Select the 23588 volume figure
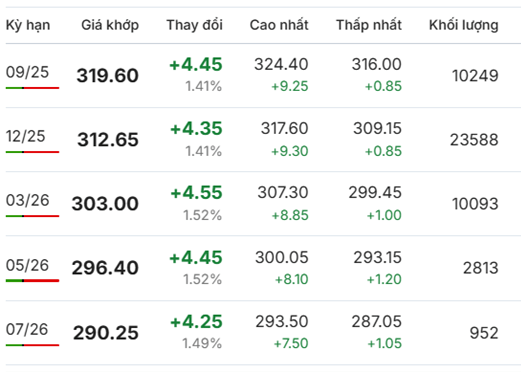Viewport: 521px width, 372px height. (474, 140)
